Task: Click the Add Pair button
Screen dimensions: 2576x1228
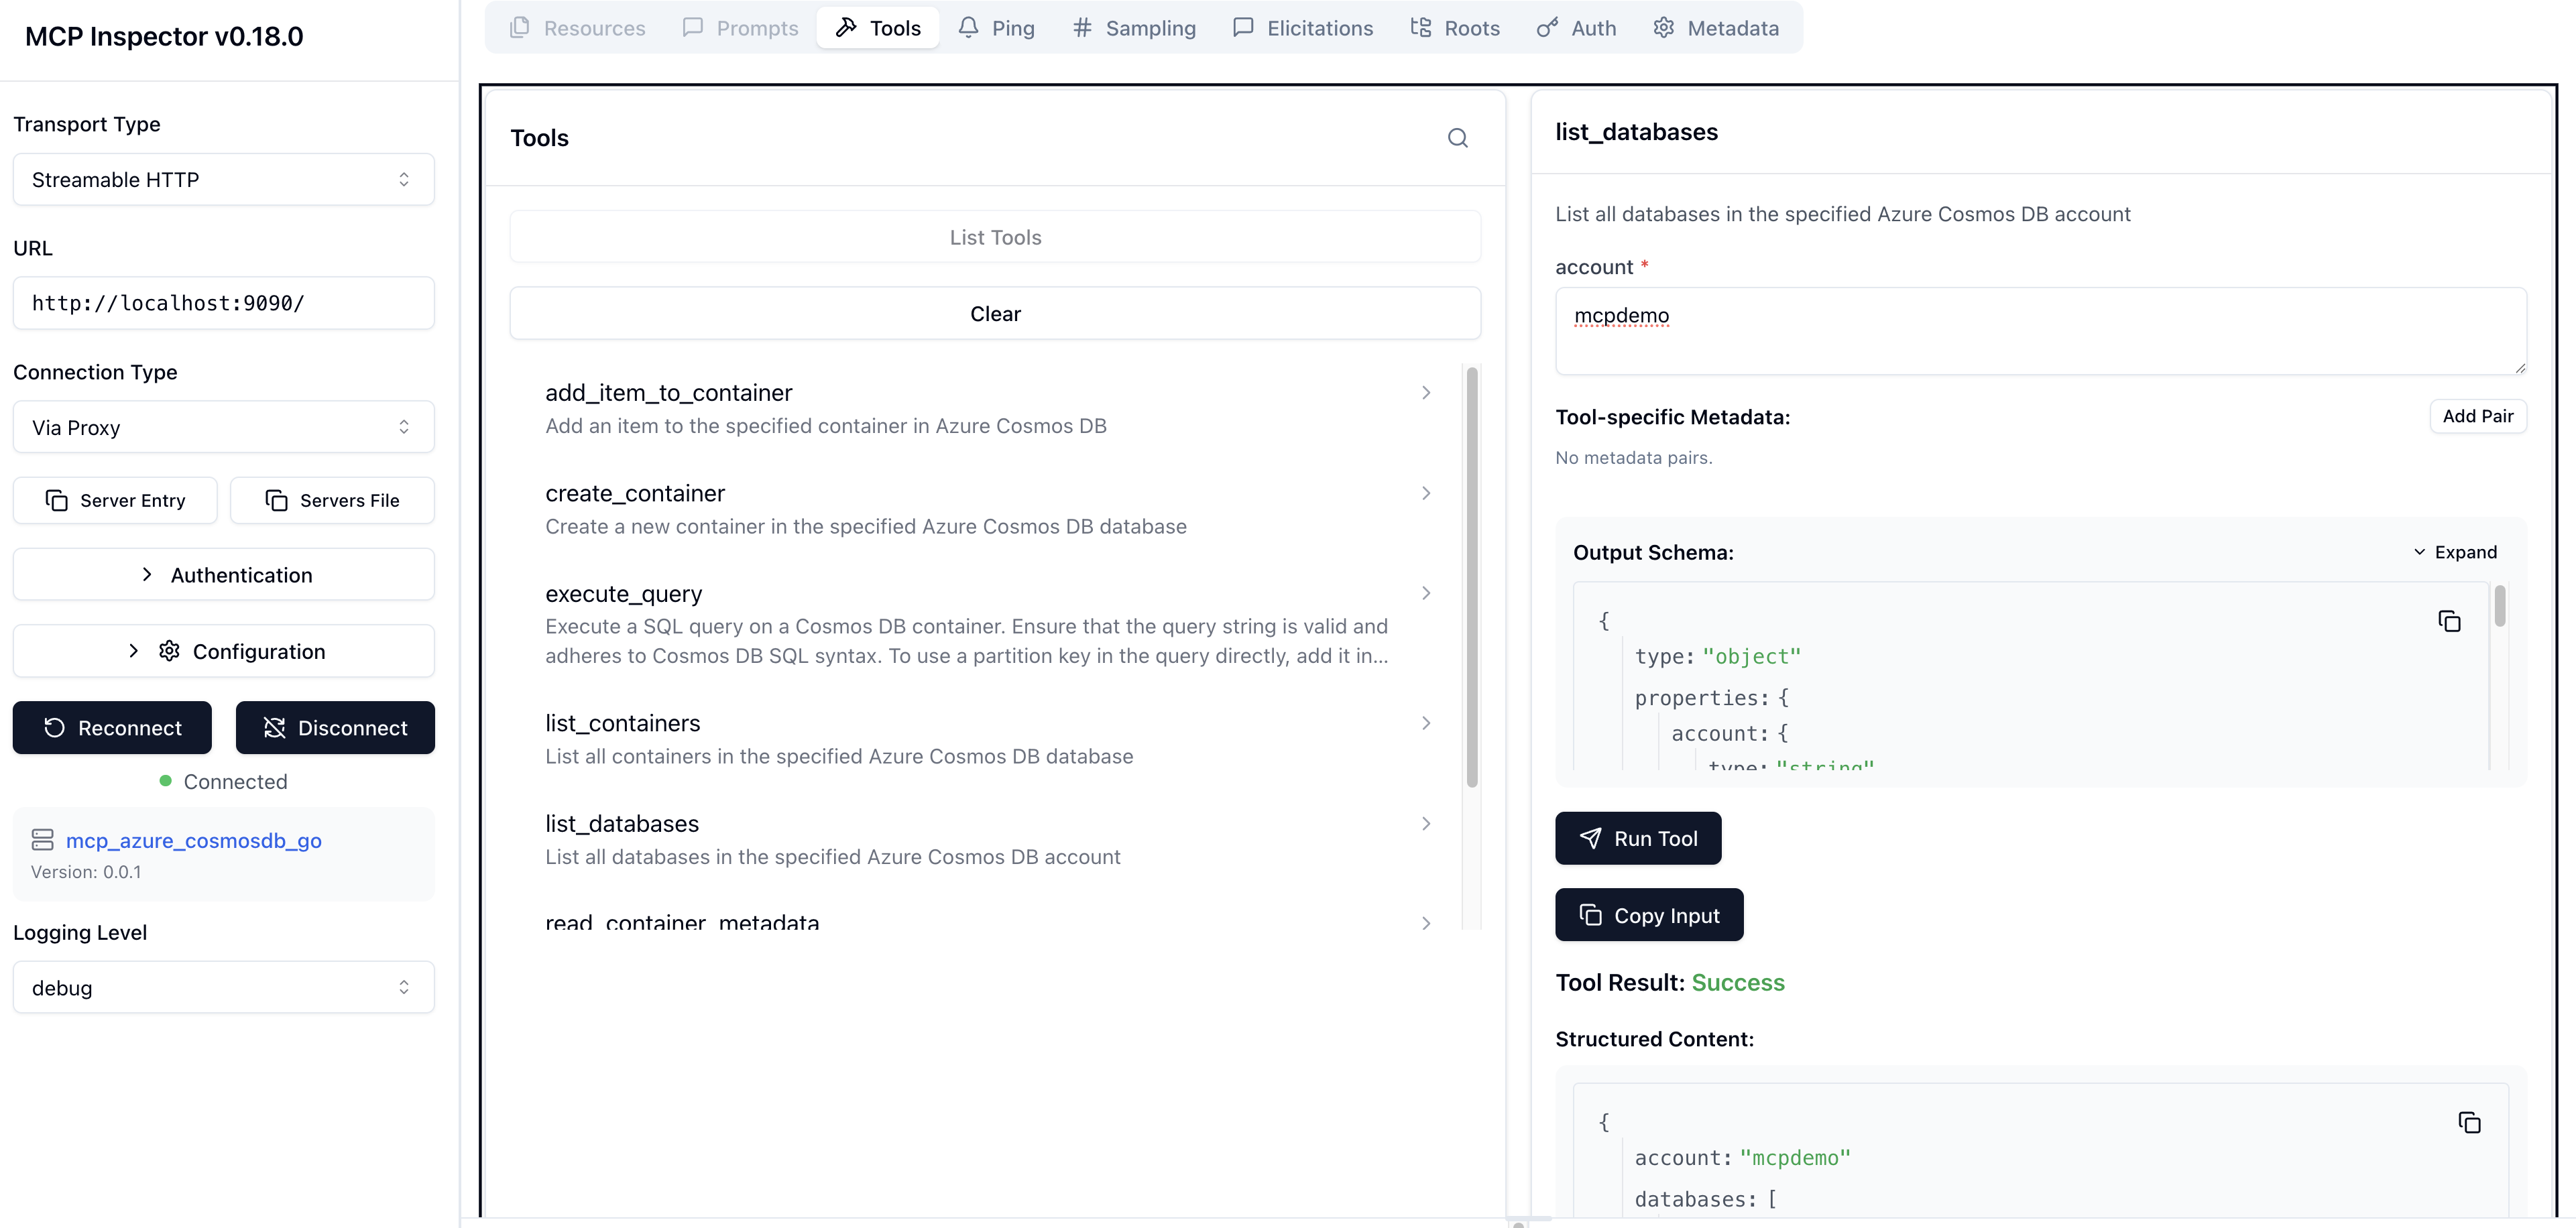Action: [x=2477, y=416]
